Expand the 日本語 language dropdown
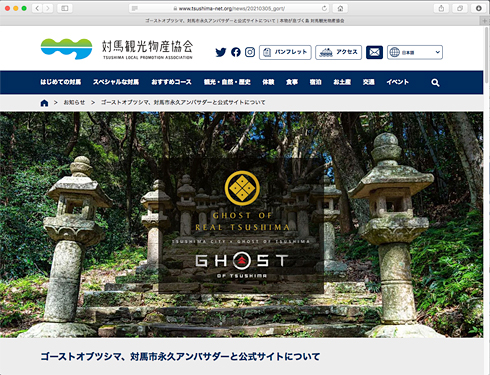This screenshot has width=490, height=375. pos(415,52)
